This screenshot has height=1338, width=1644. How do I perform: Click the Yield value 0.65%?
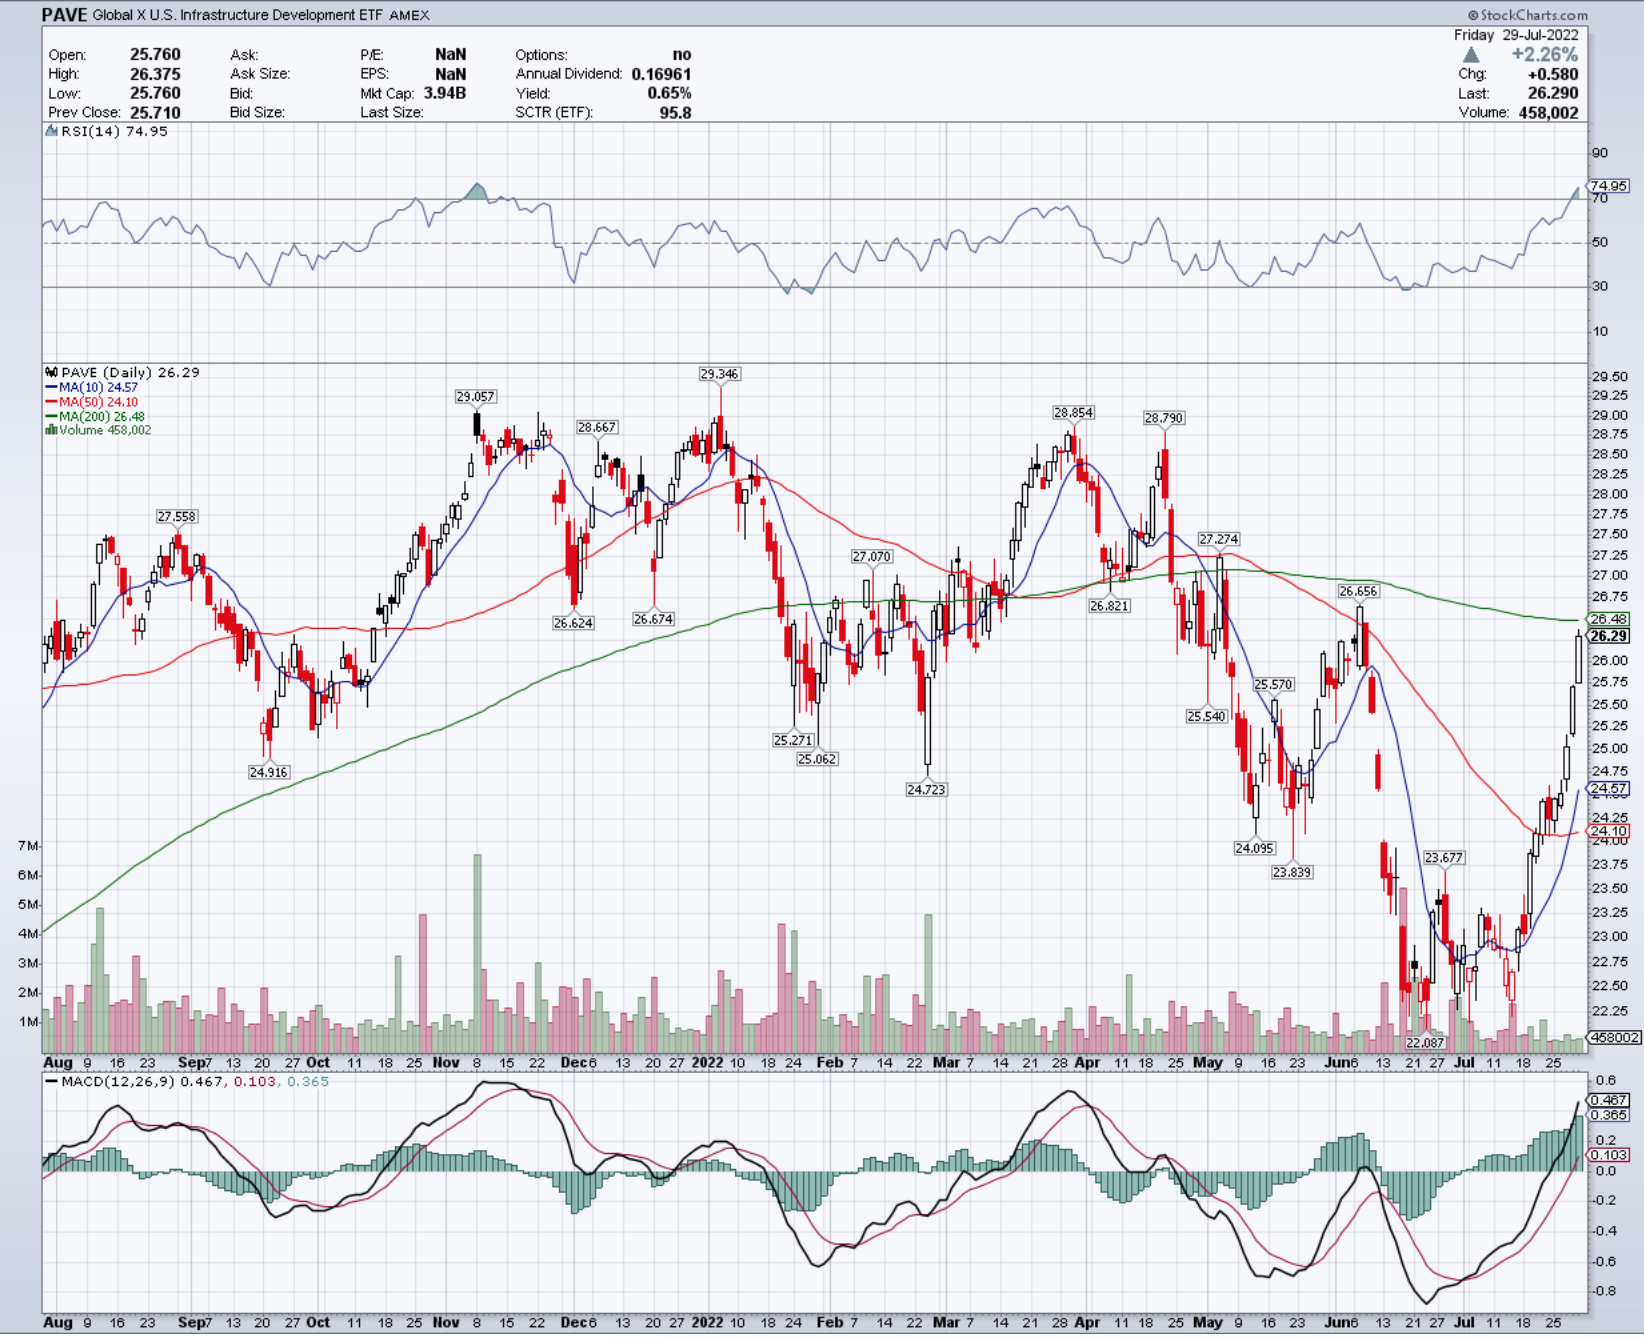tap(669, 93)
